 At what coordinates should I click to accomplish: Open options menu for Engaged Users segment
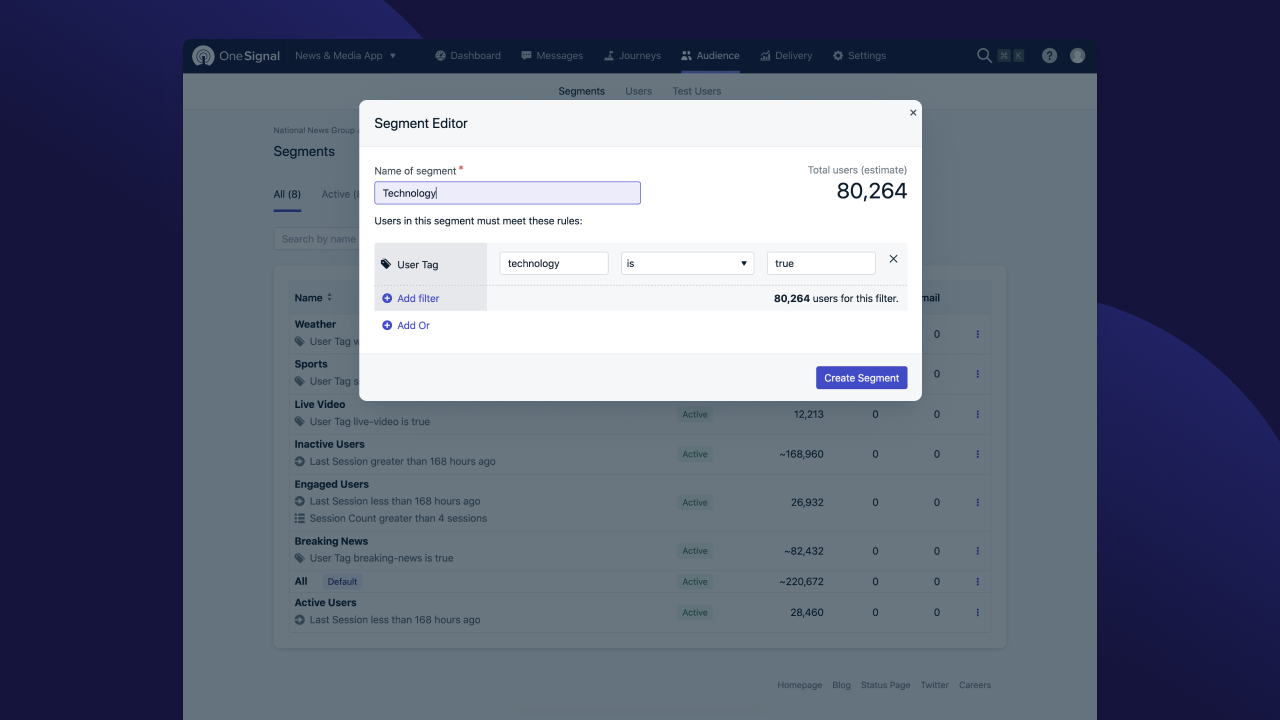click(977, 503)
